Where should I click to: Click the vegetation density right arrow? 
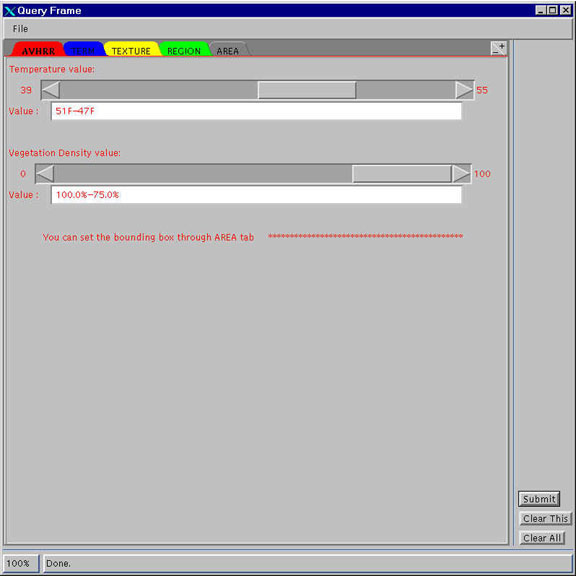pos(461,174)
